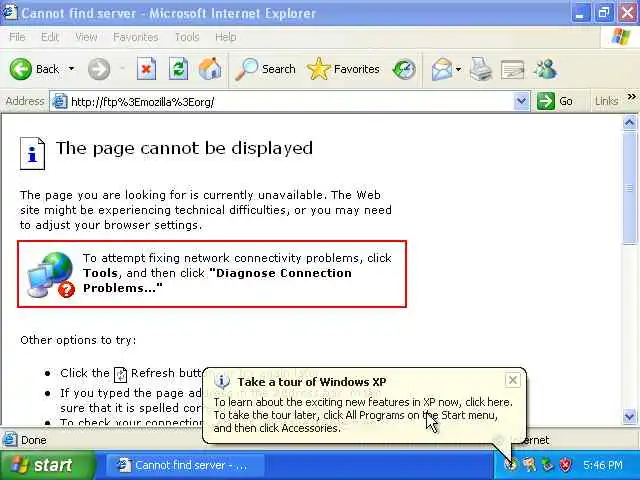Click the Windows tour tray icon
Viewport: 640px width, 480px height.
pyautogui.click(x=510, y=465)
